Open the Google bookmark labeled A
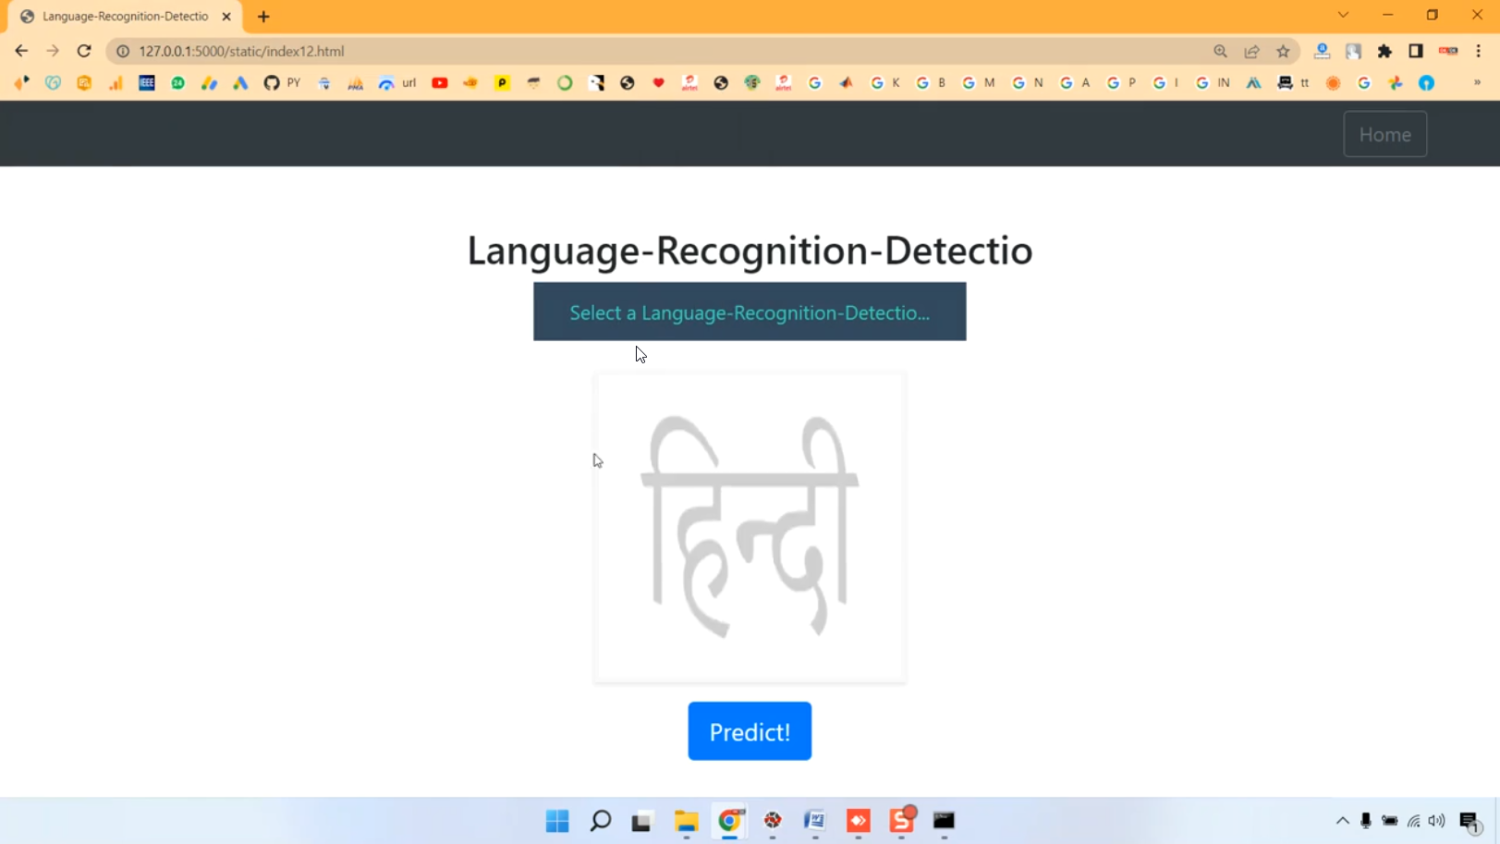1500x844 pixels. [x=1075, y=83]
